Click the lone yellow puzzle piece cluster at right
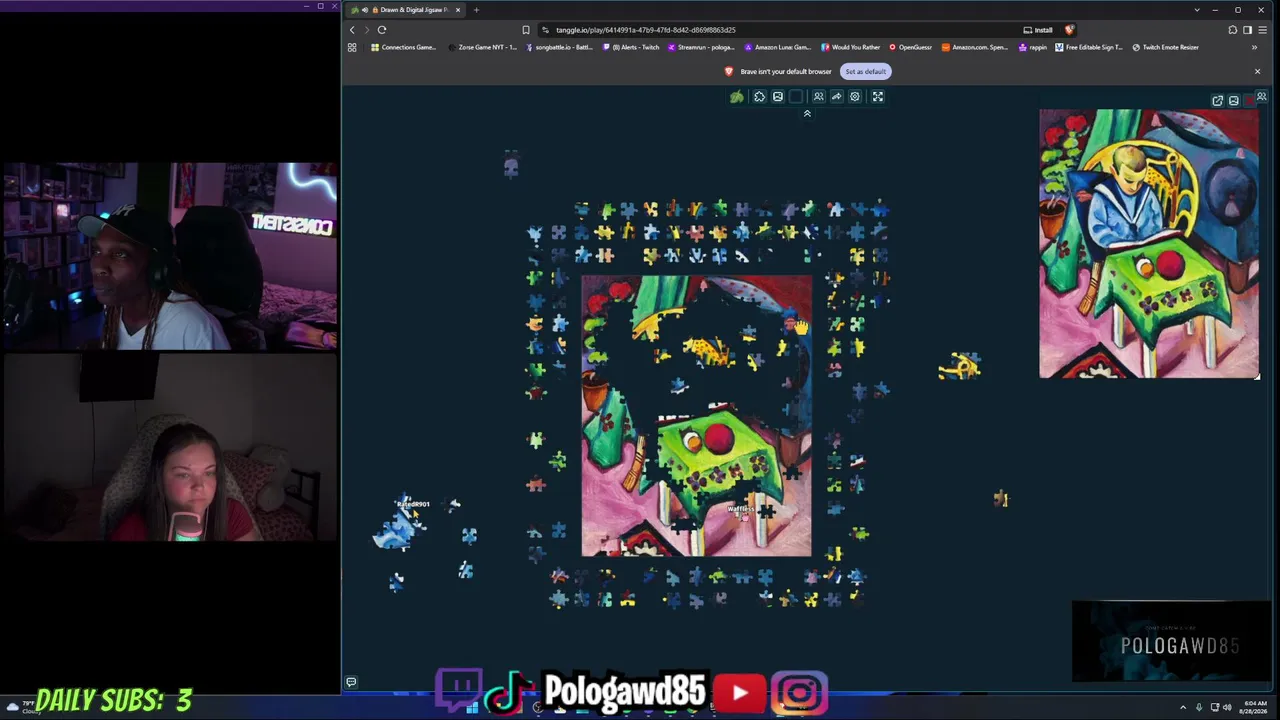1280x720 pixels. (x=960, y=367)
